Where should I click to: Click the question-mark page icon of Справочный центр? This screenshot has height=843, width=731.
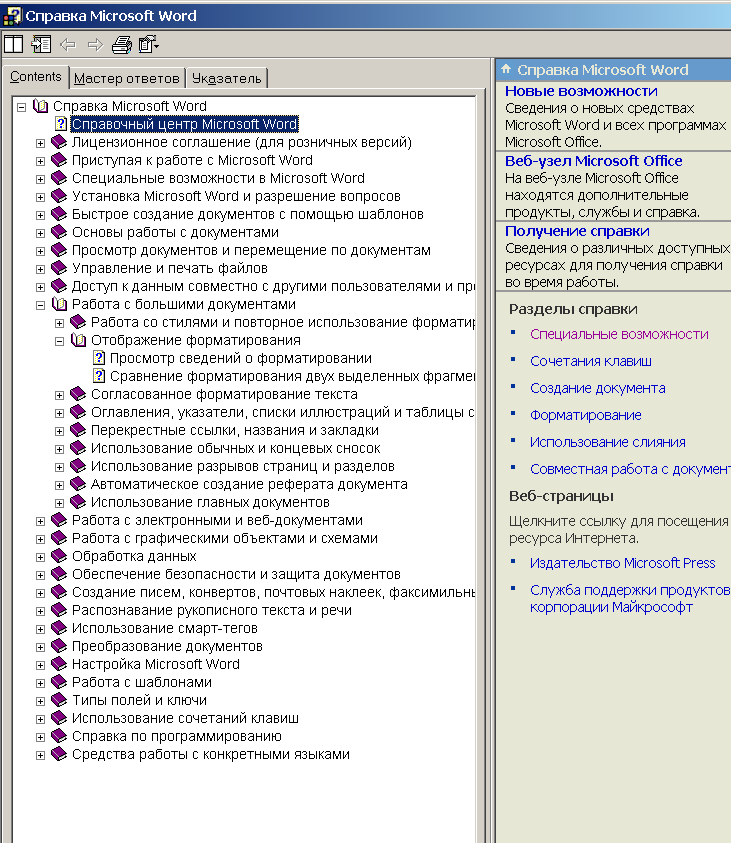pos(61,124)
